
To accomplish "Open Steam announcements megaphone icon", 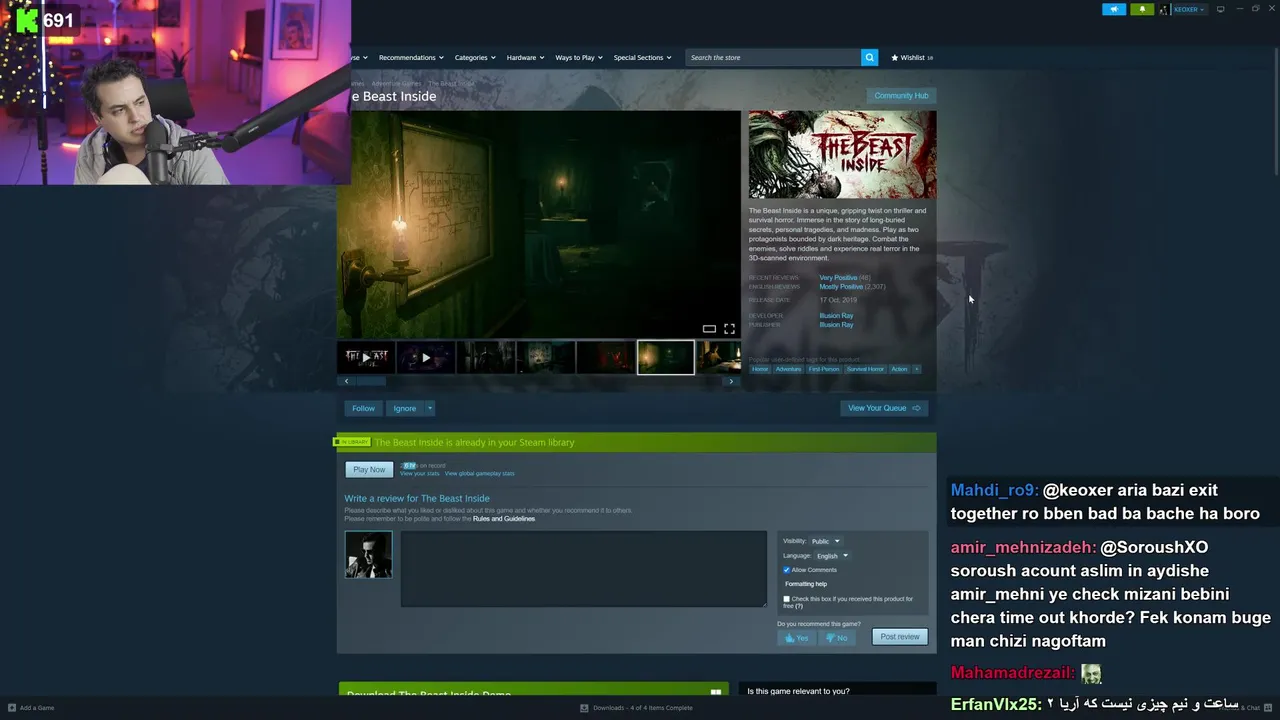I will pos(1114,9).
